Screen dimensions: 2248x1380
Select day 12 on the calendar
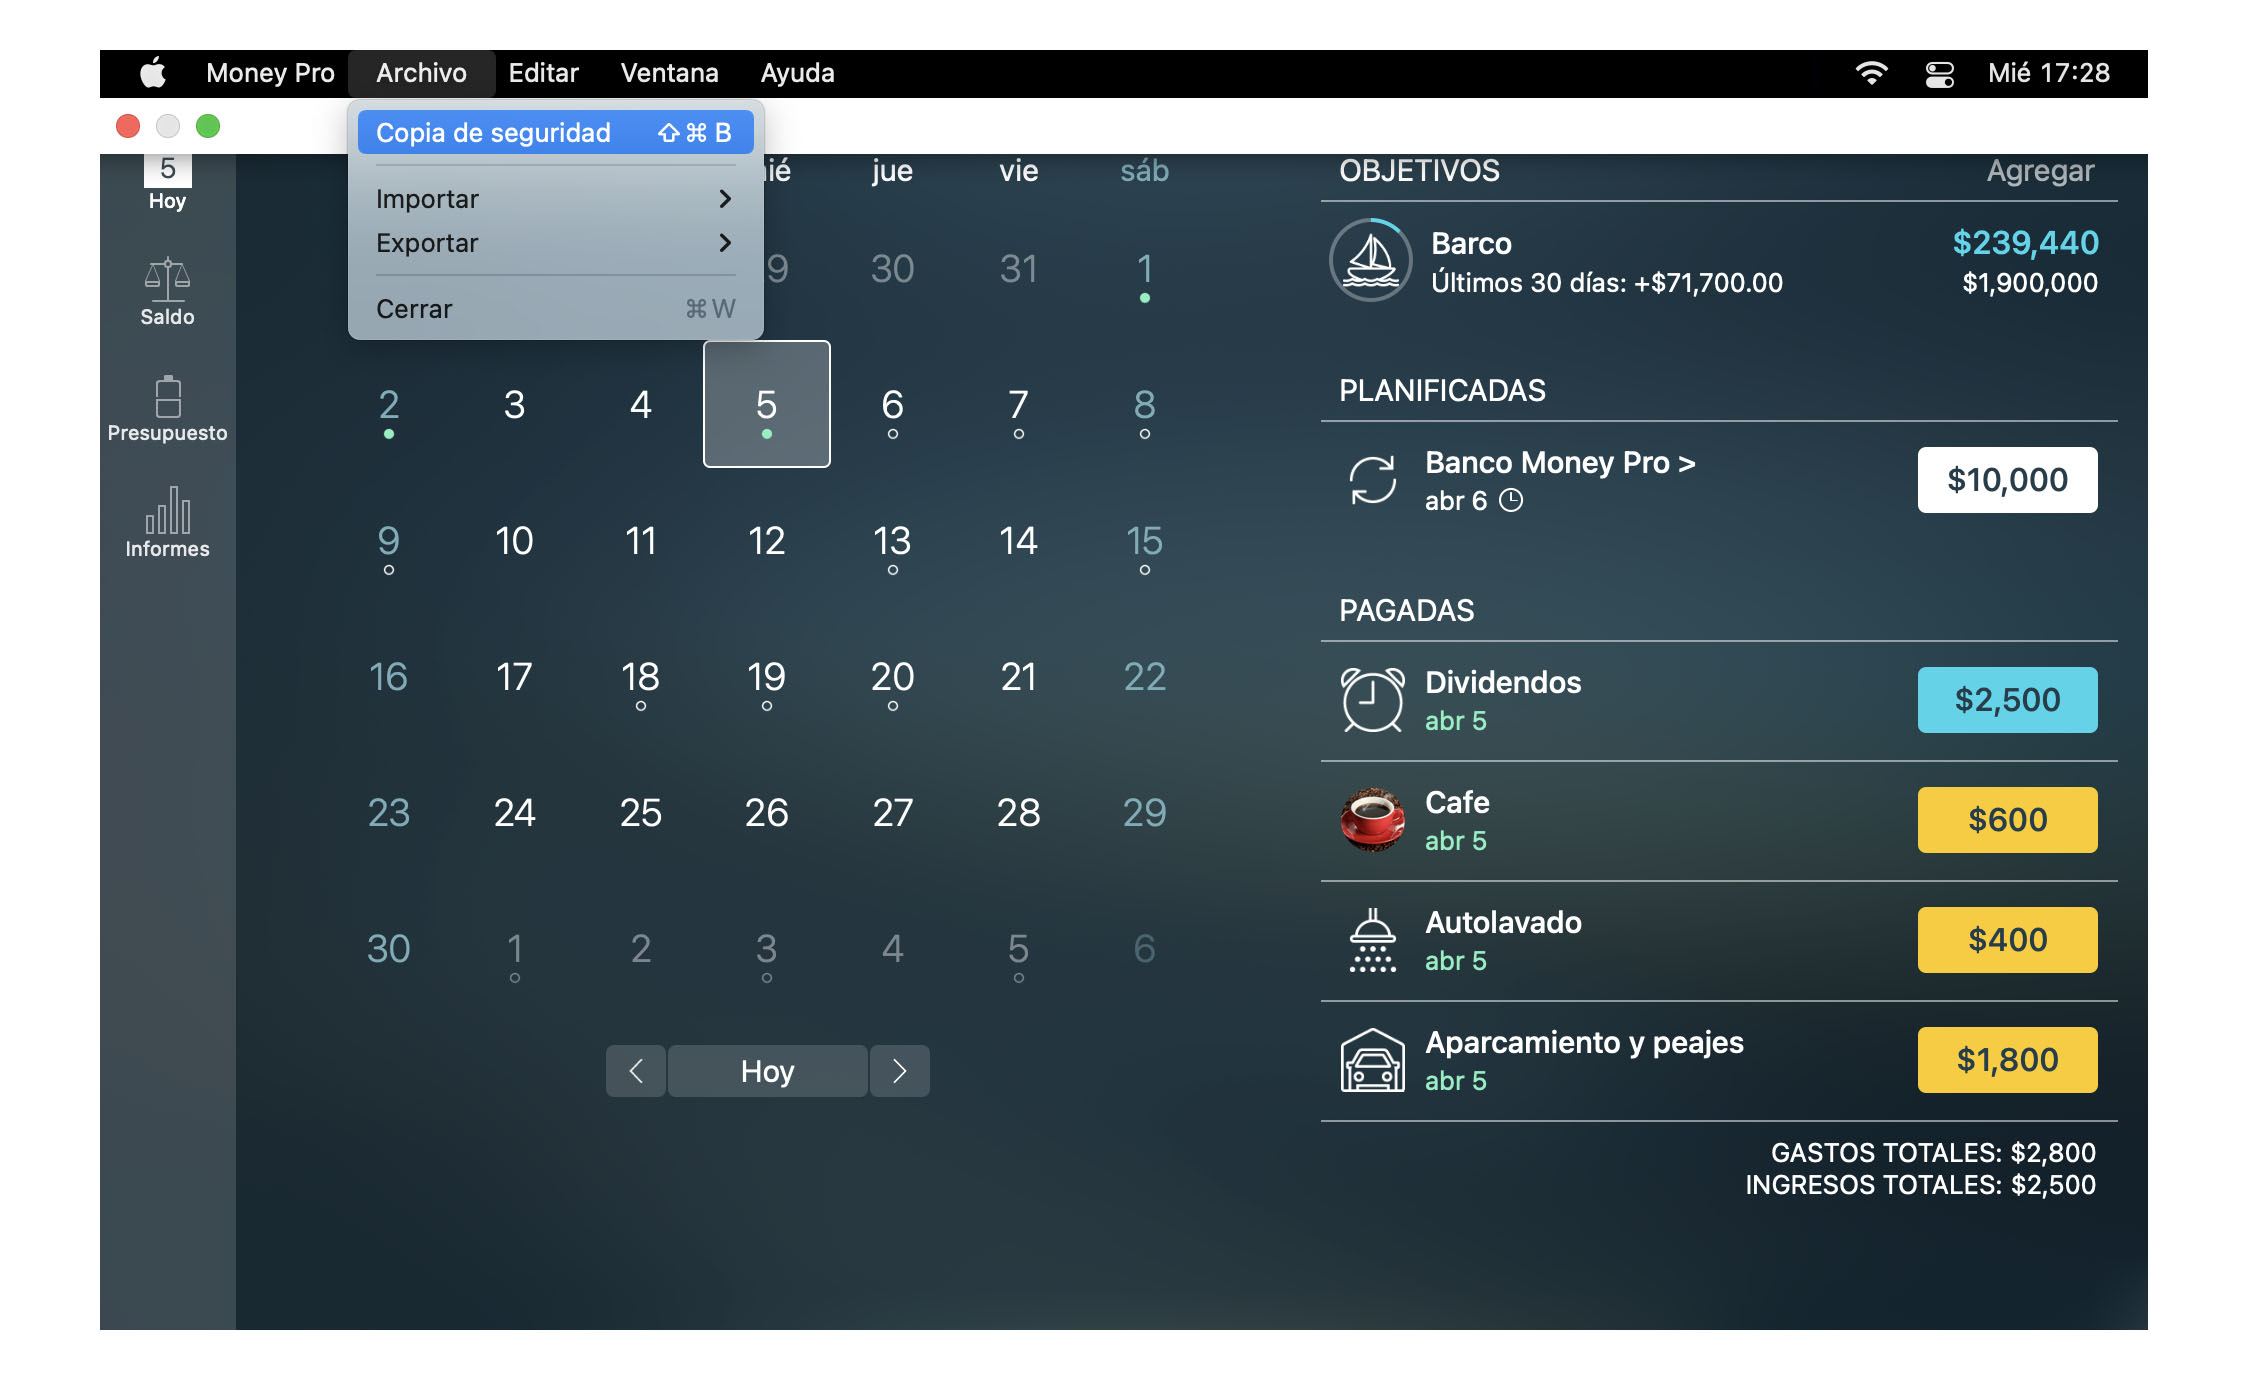[766, 541]
